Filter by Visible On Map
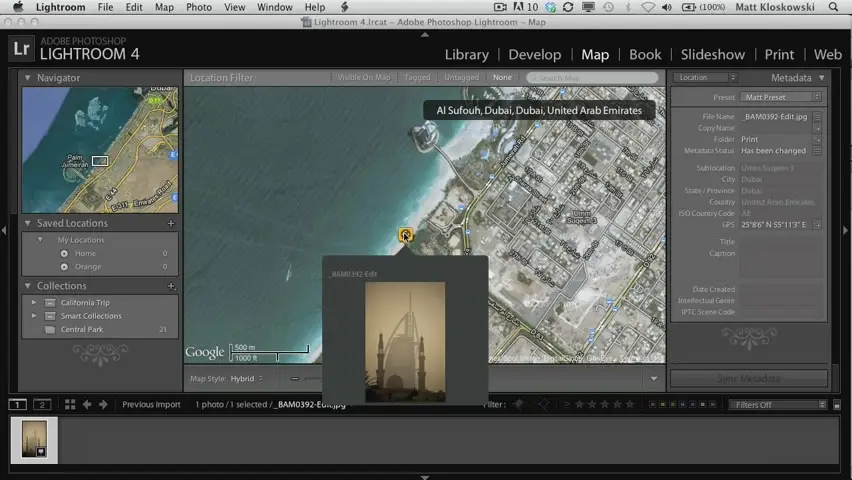852x480 pixels. coord(364,77)
